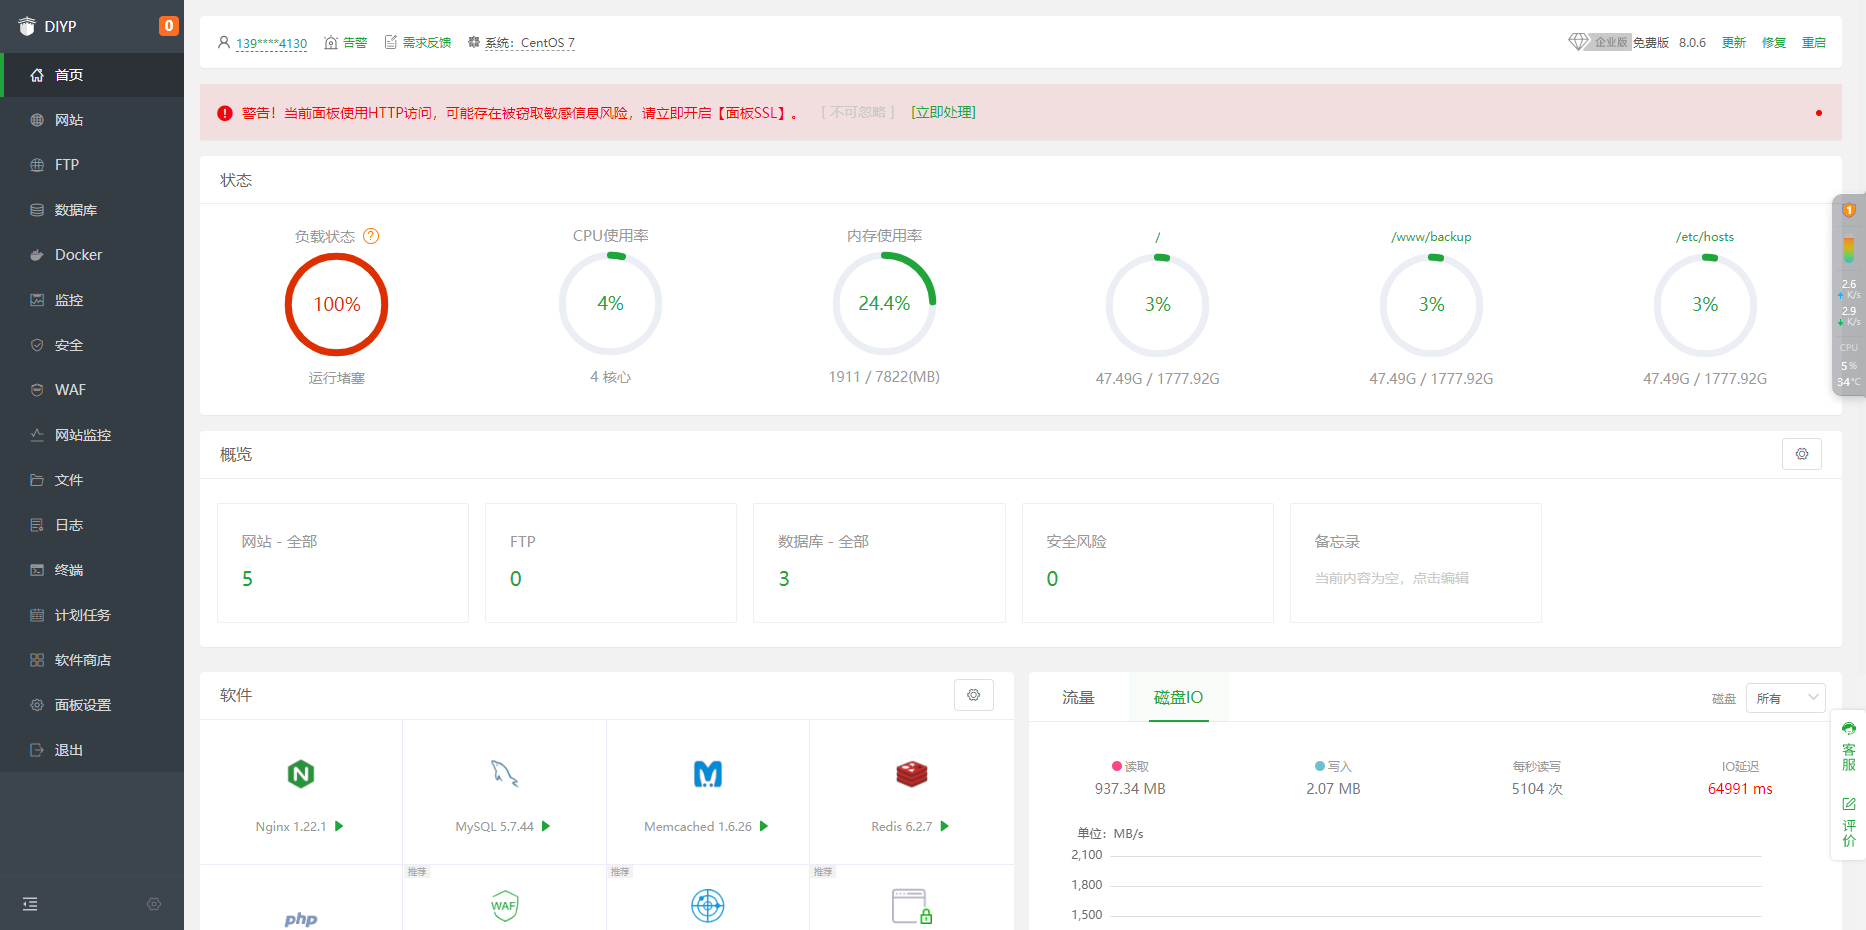Switch to the 流量 traffic tab

coord(1079,697)
